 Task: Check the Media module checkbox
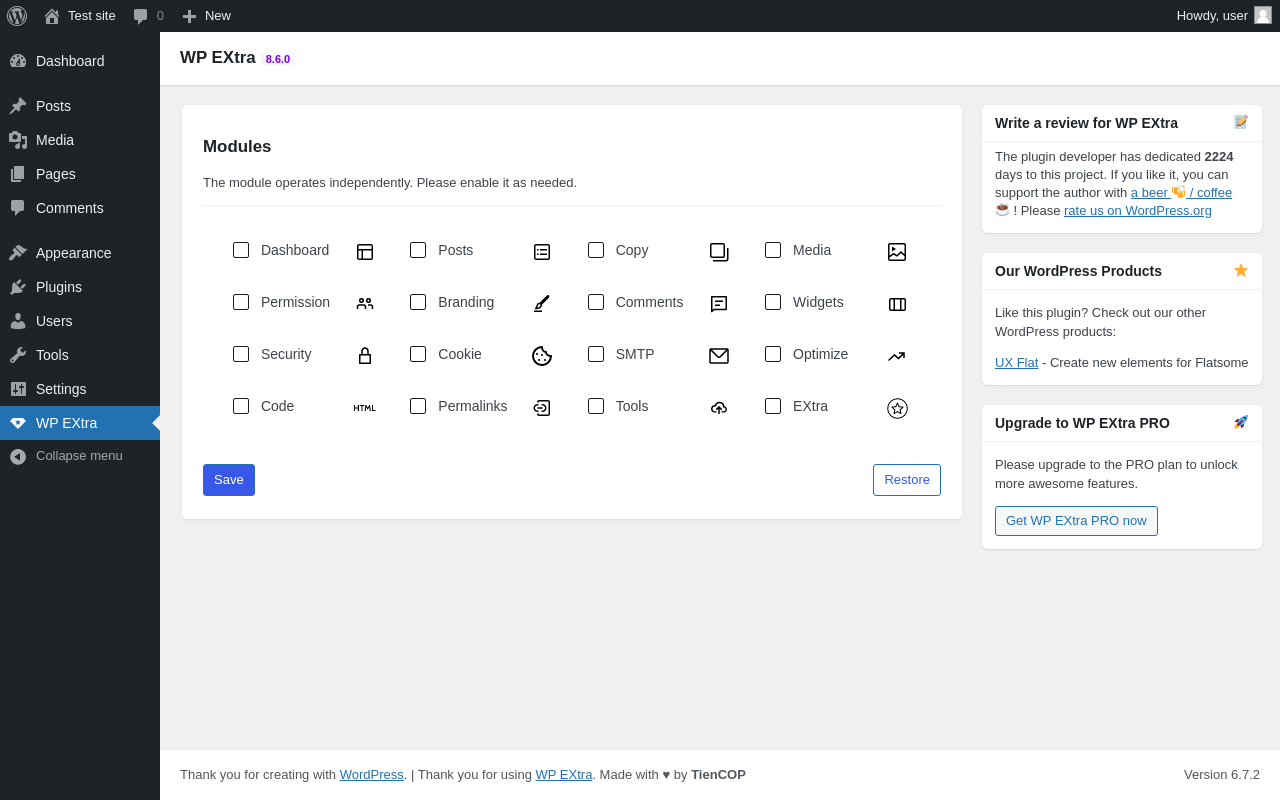tap(773, 250)
